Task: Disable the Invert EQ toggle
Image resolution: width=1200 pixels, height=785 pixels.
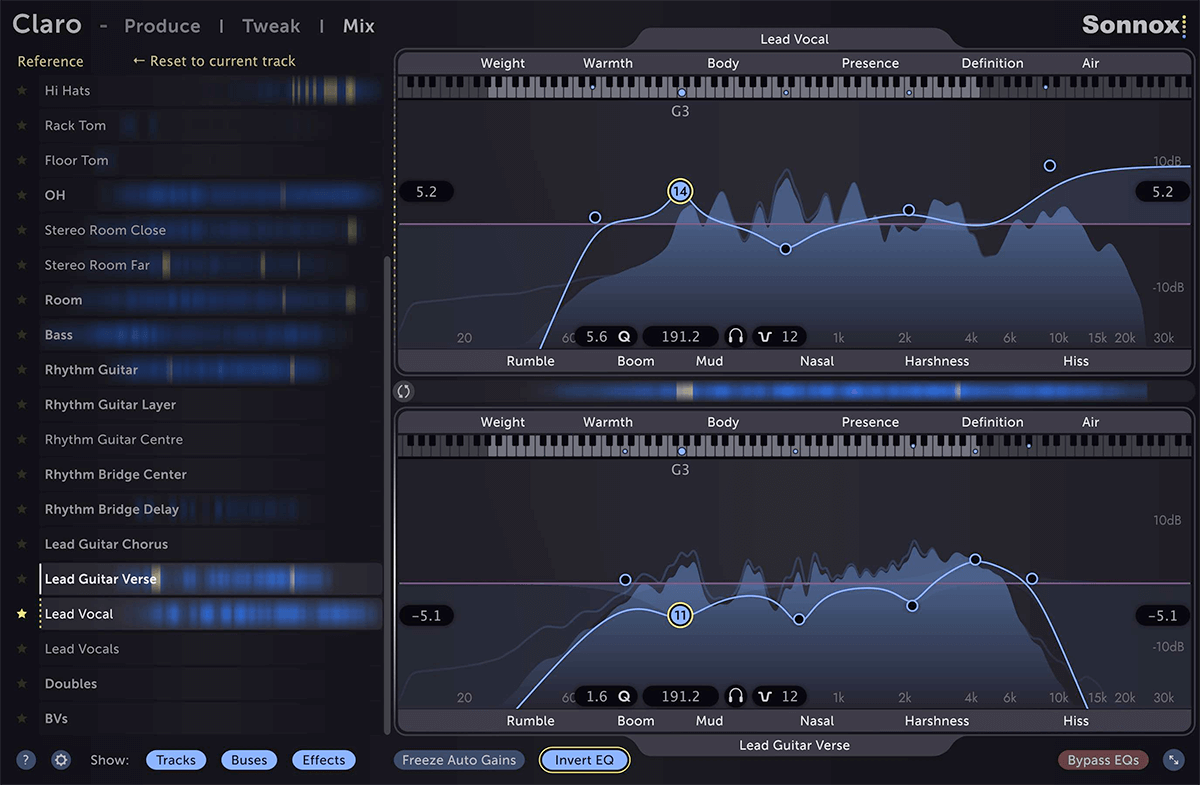Action: 584,760
